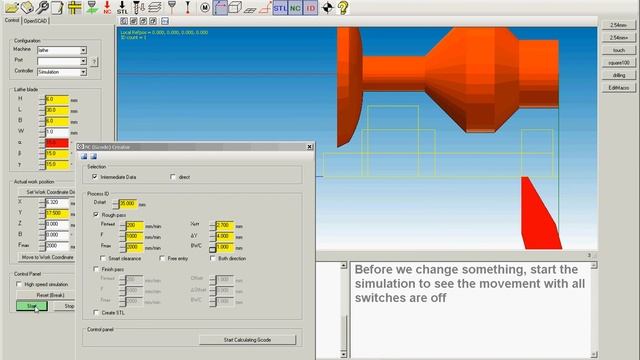The image size is (640, 360).
Task: Click the highlighted red path view icon
Action: [x=220, y=7]
